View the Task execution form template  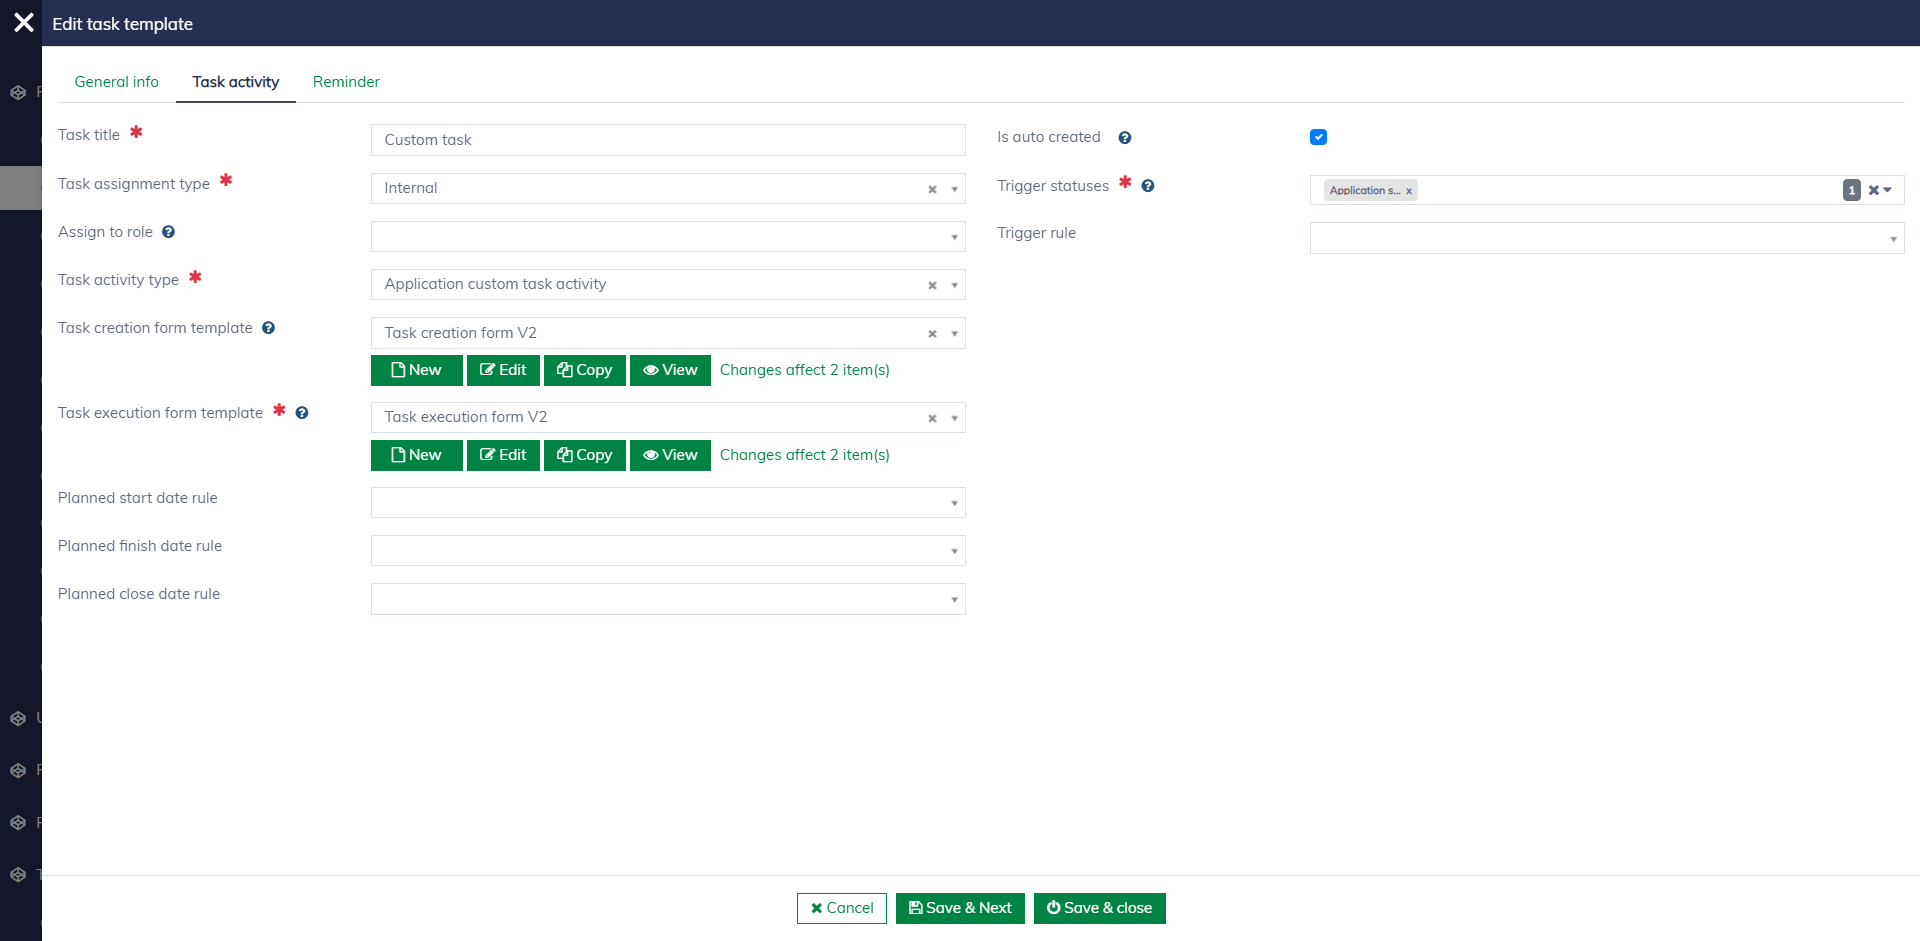point(670,455)
